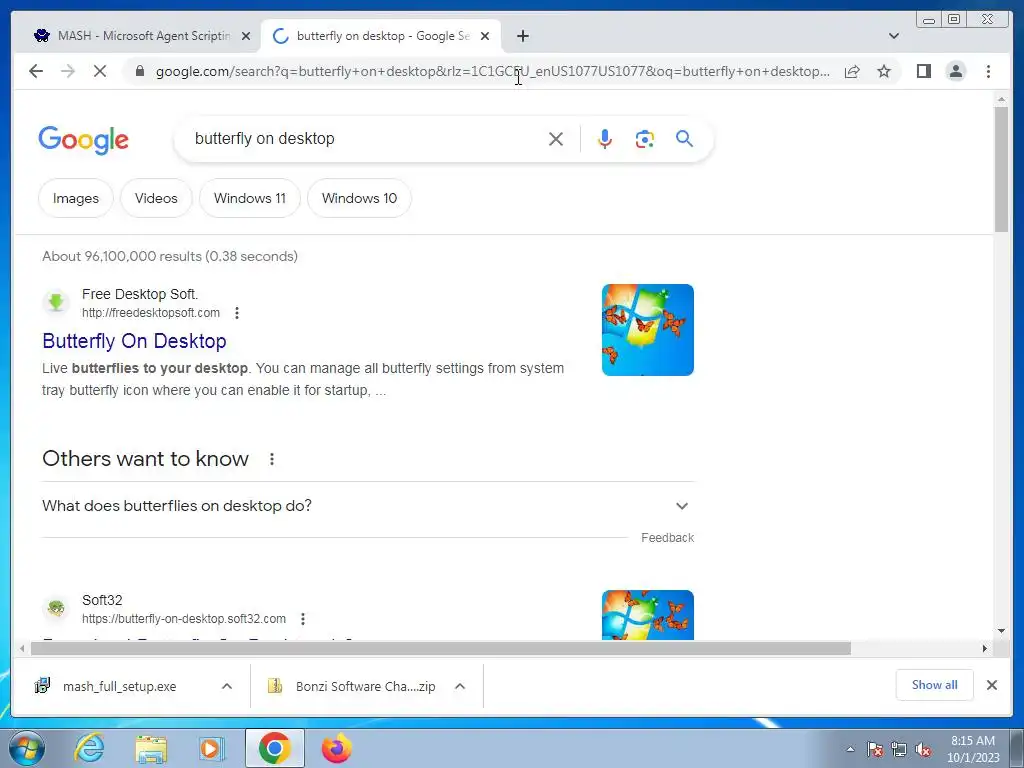Open Others want to know options menu
Screen dimensions: 1024x768
point(272,459)
